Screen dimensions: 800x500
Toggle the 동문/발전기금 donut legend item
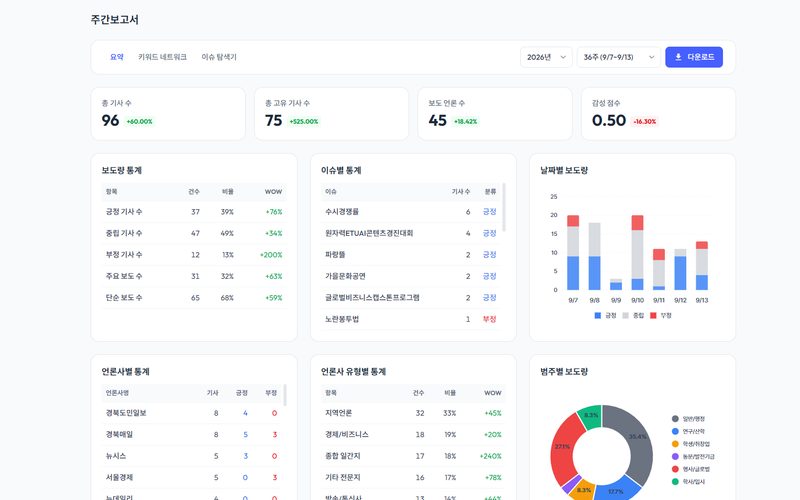click(693, 457)
